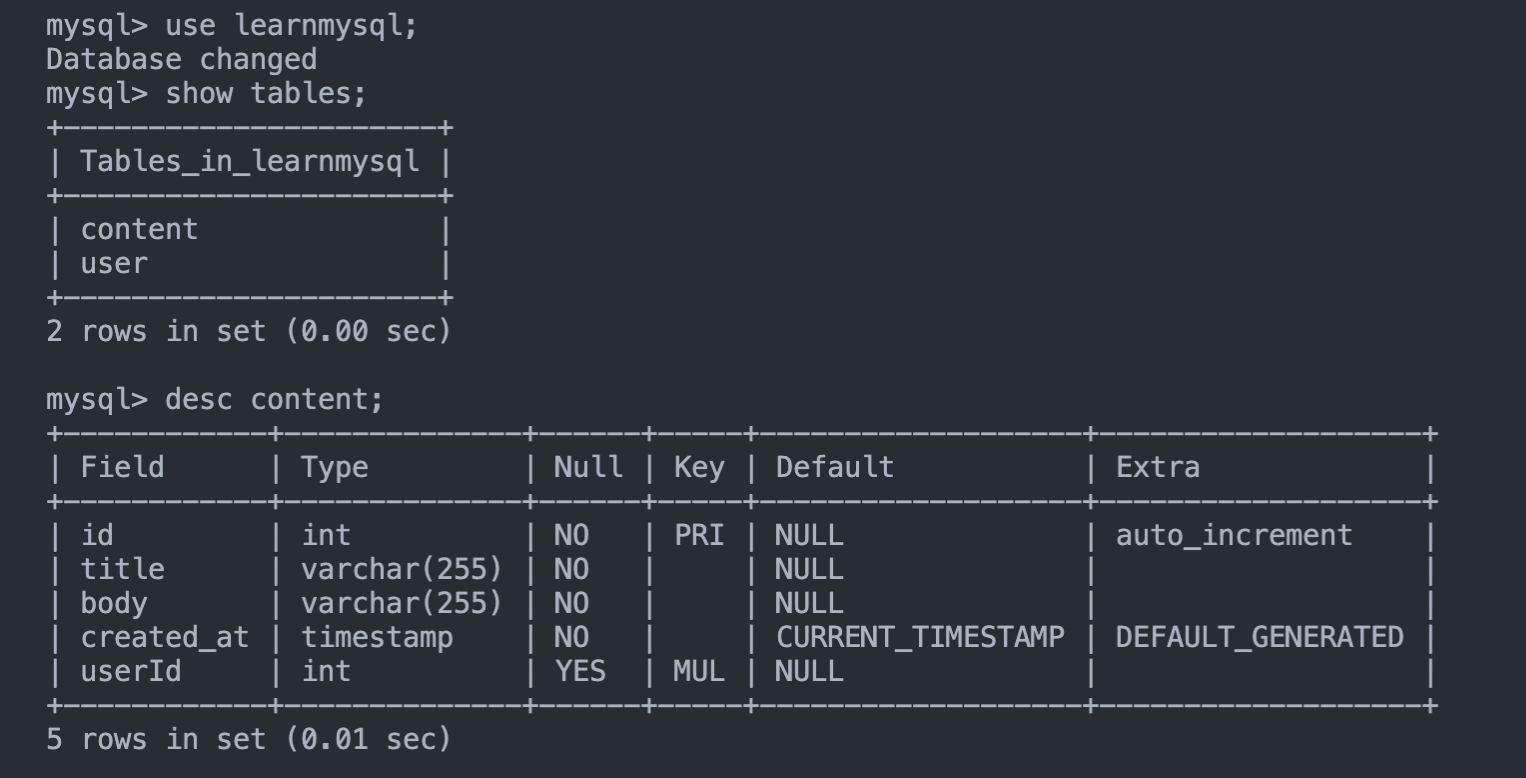This screenshot has width=1526, height=778.
Task: Select the "userId" field name
Action: (x=131, y=671)
